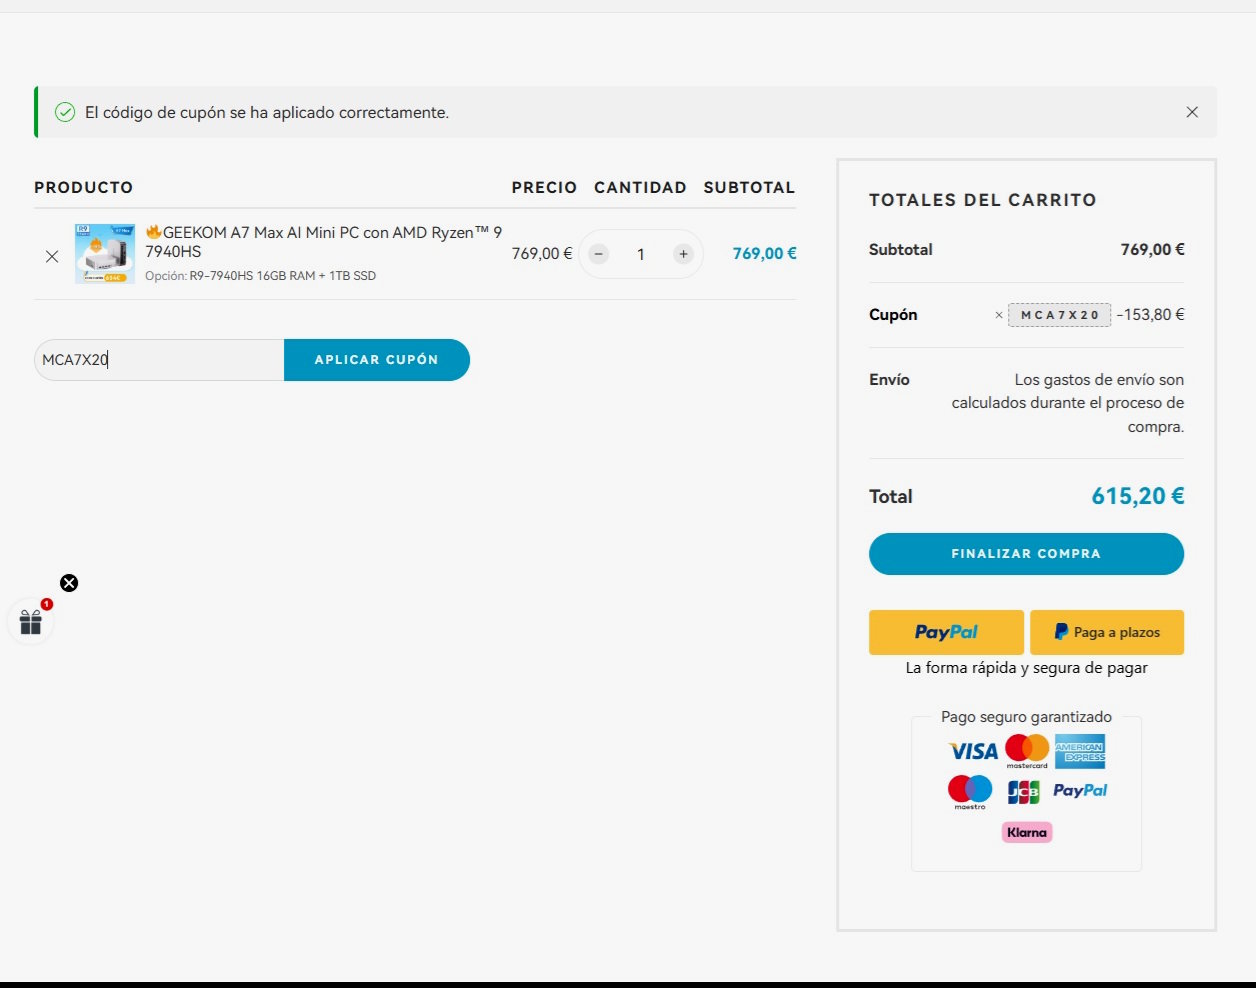This screenshot has width=1256, height=988.
Task: Increase quantity with plus button
Action: (x=683, y=254)
